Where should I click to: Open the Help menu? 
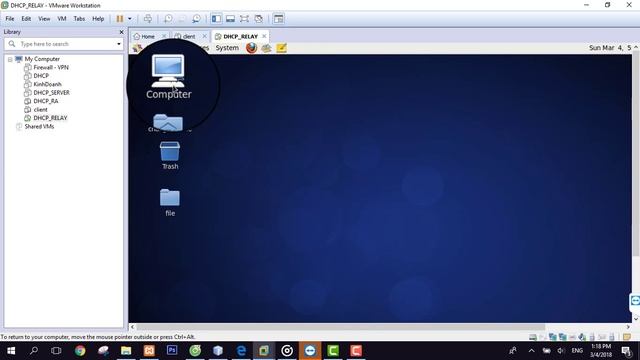tap(98, 19)
